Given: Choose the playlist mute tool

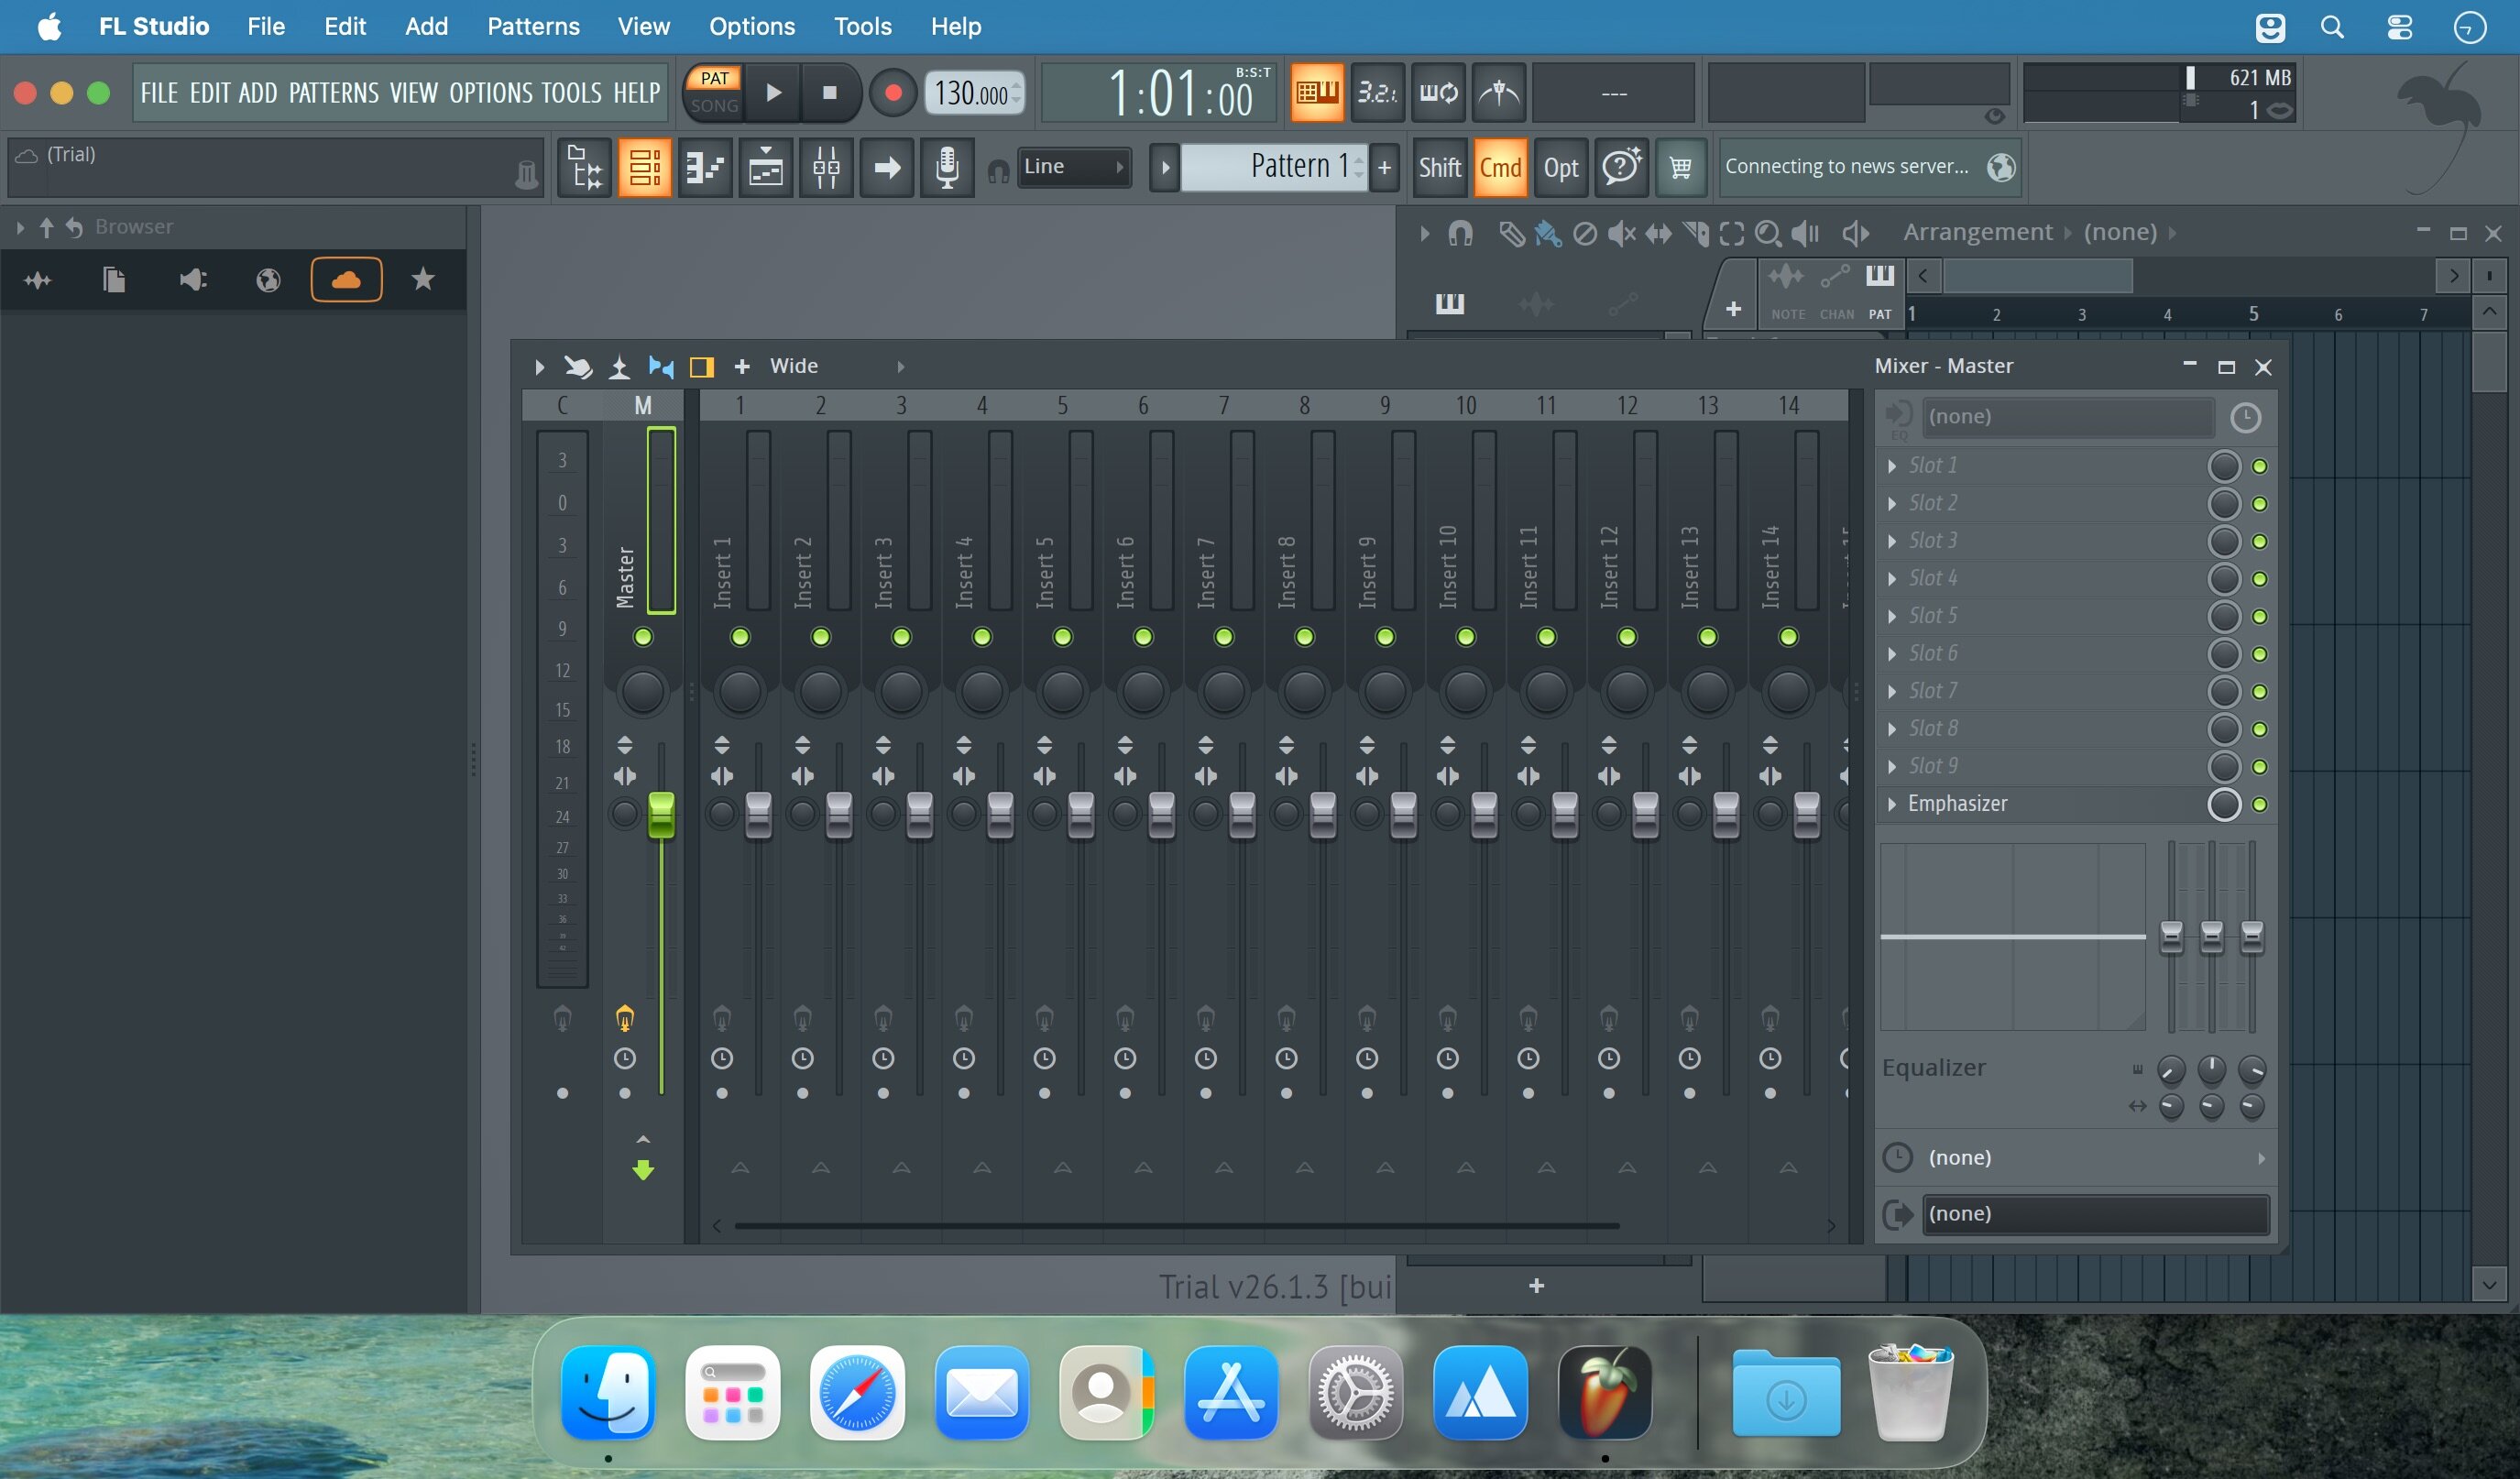Looking at the screenshot, I should [x=1621, y=233].
